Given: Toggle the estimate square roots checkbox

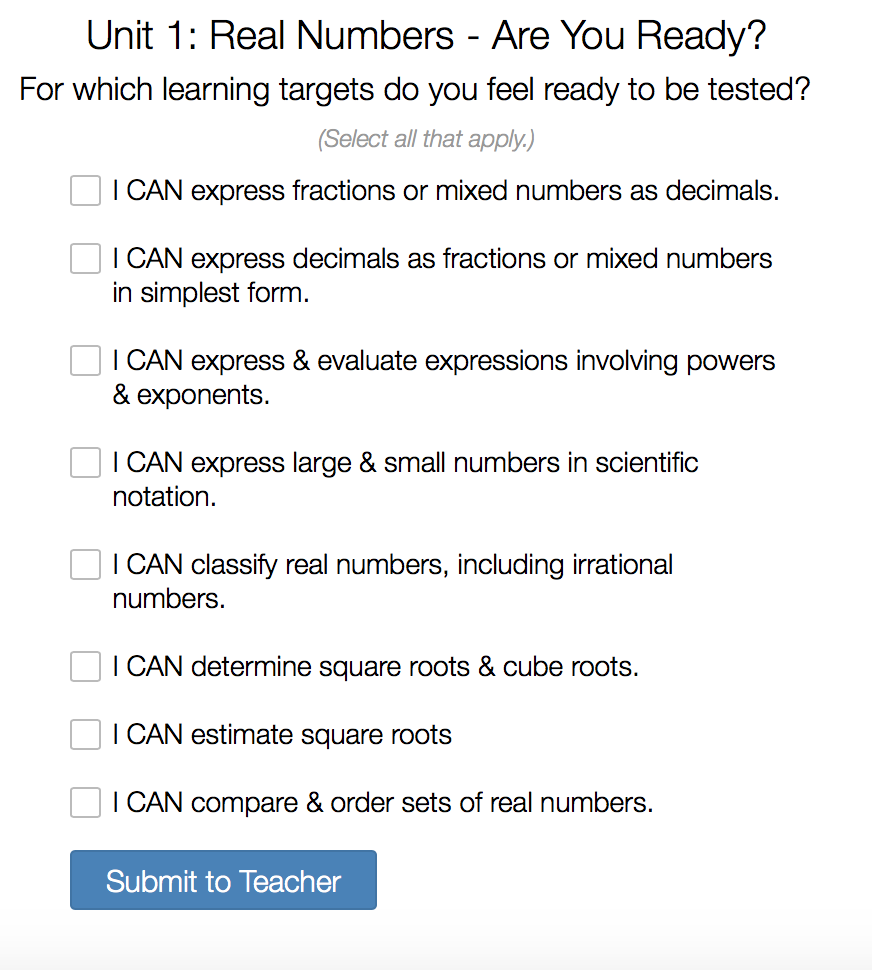Looking at the screenshot, I should pyautogui.click(x=86, y=735).
